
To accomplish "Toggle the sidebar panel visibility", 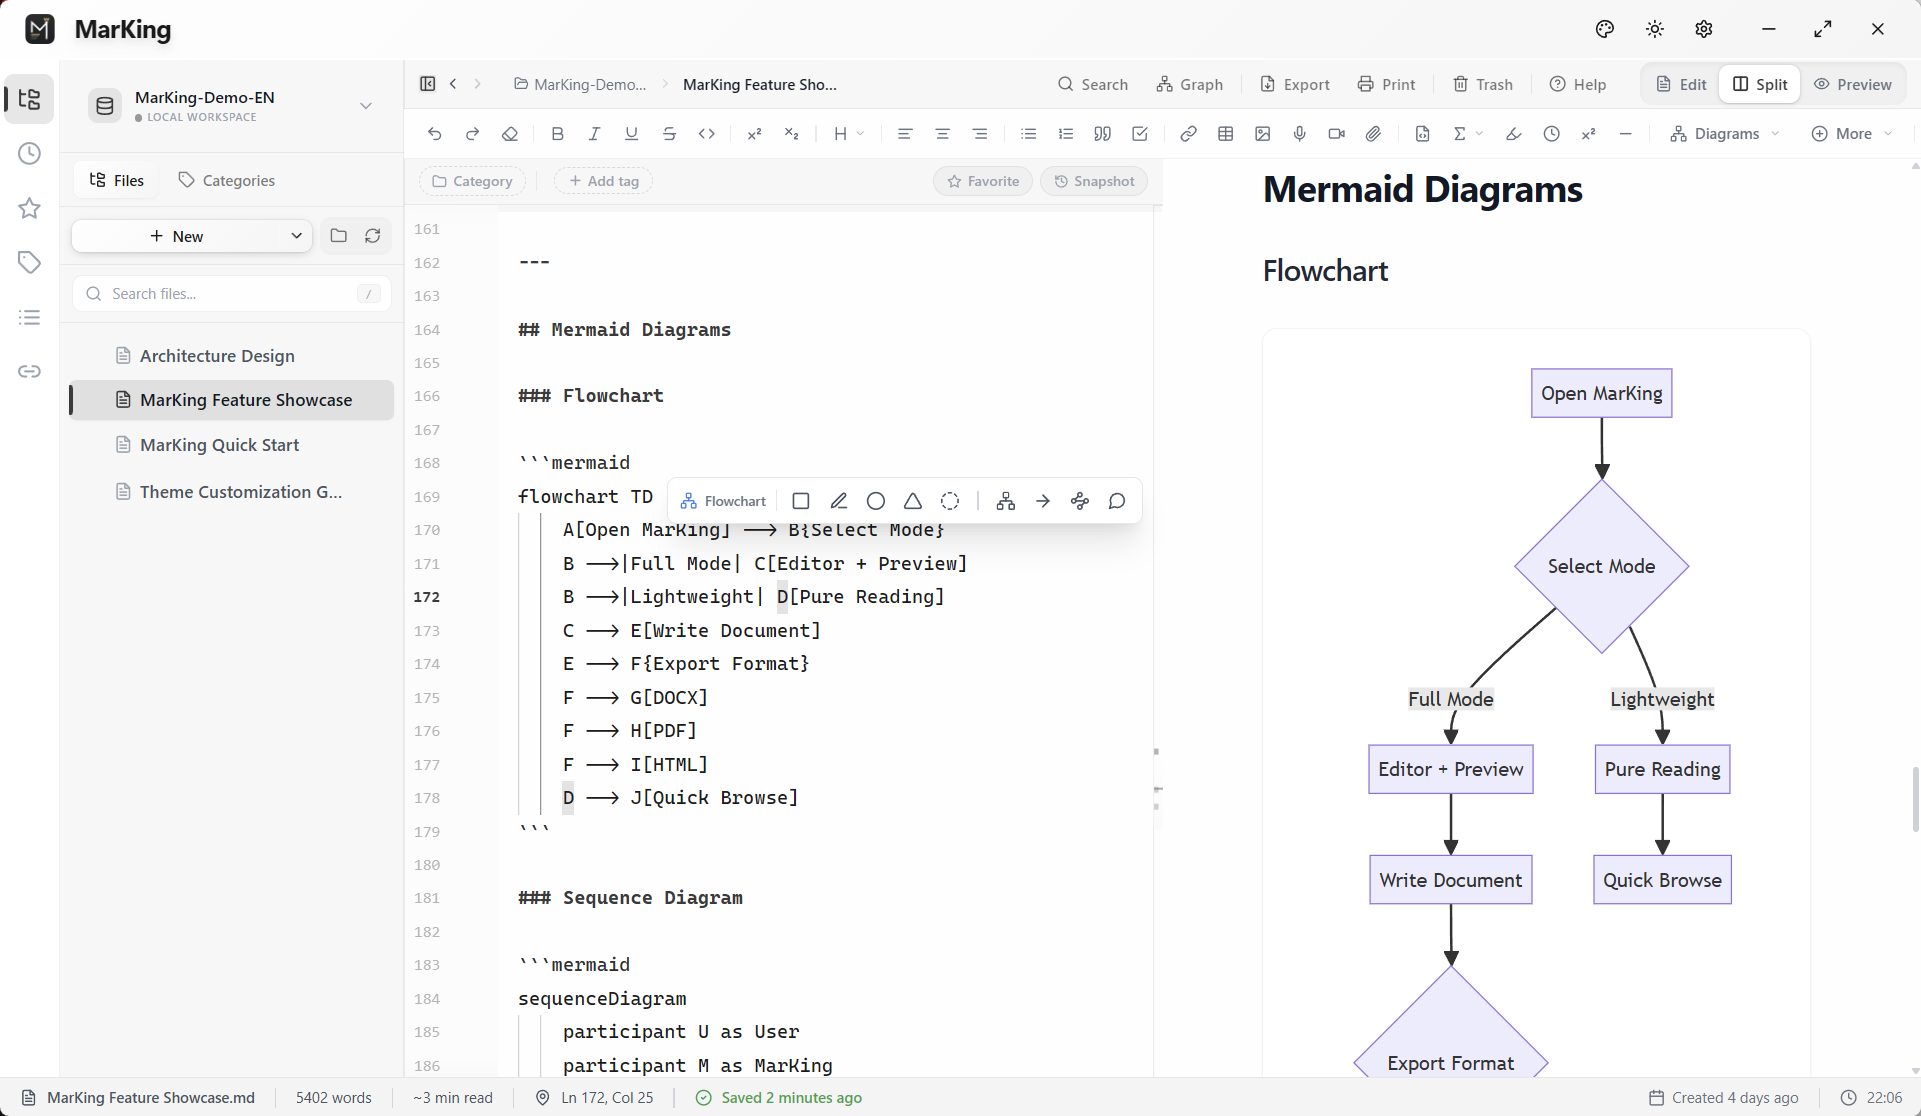I will tap(428, 84).
